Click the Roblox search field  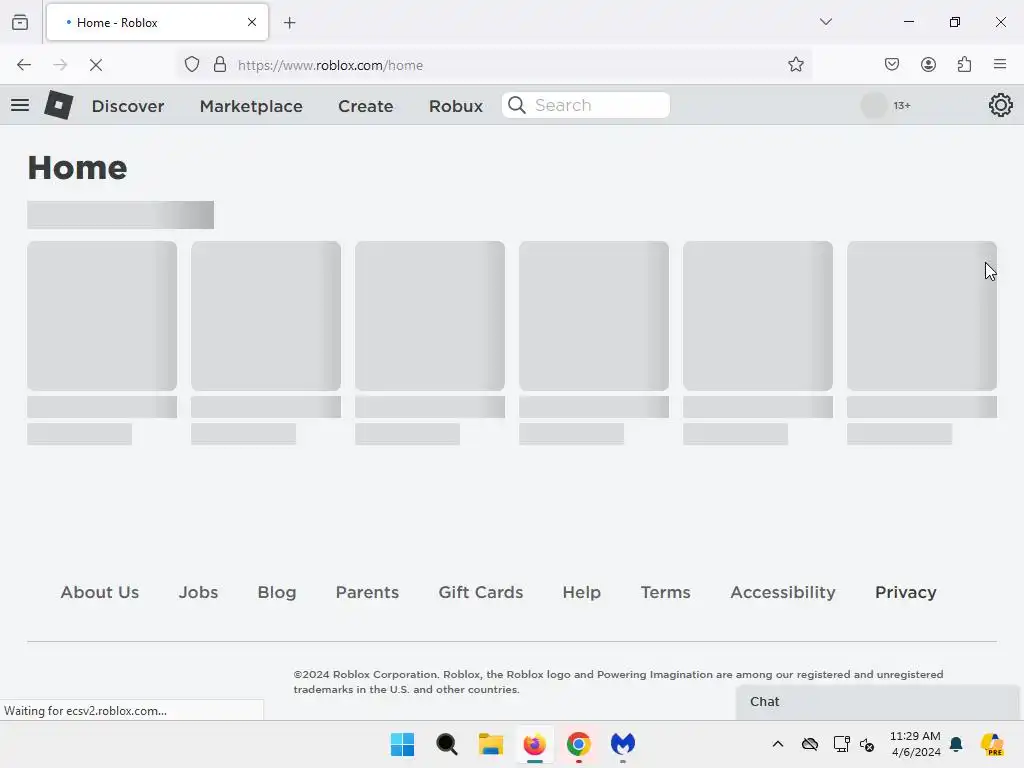pos(586,105)
